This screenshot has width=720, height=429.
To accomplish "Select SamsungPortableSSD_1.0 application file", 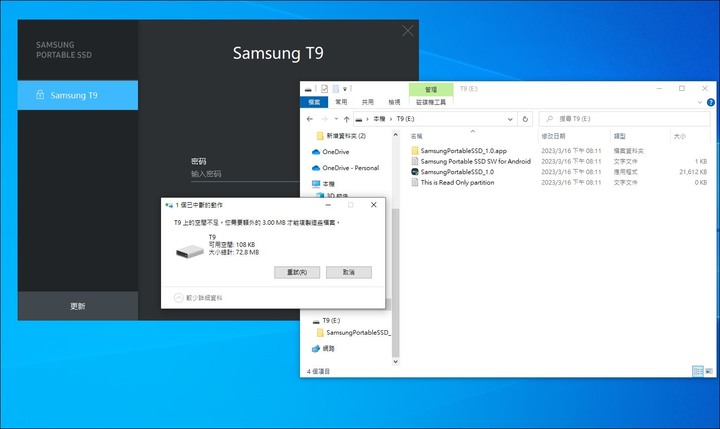I will point(457,172).
